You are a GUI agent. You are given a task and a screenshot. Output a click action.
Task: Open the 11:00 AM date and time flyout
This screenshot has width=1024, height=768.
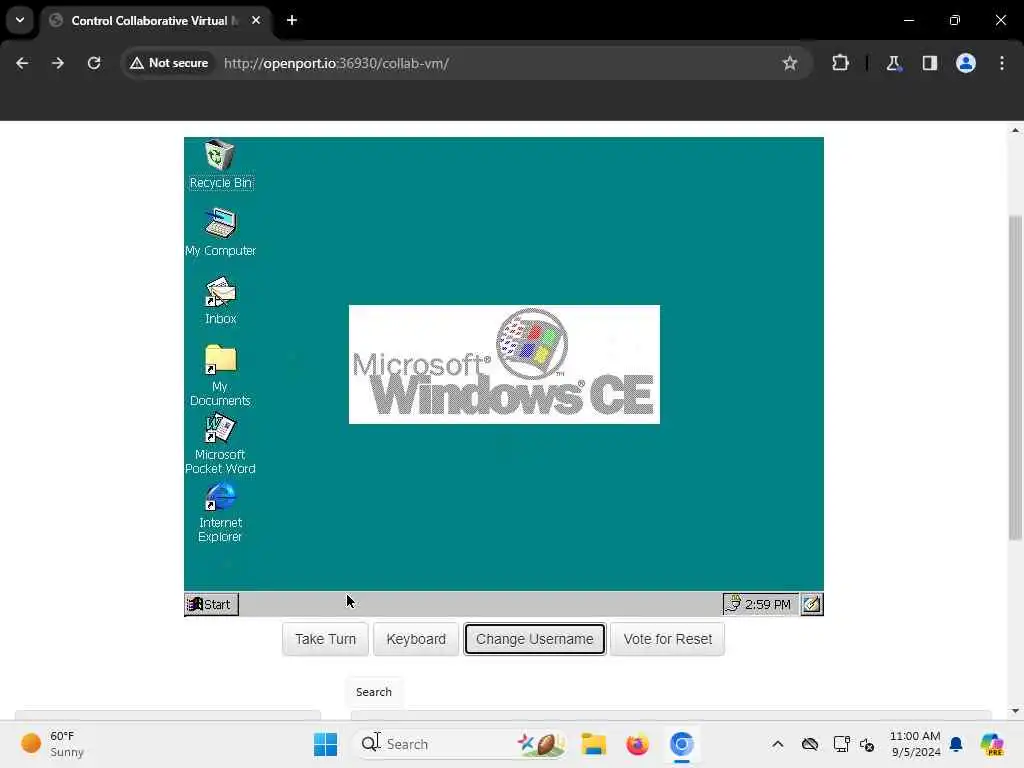point(915,744)
